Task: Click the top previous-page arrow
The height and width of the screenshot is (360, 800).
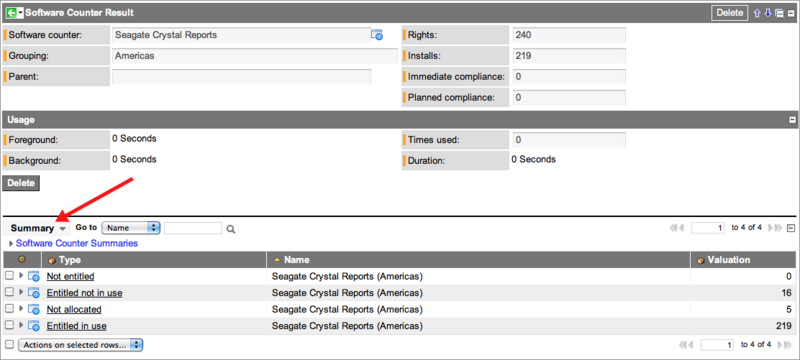Action: (x=682, y=228)
